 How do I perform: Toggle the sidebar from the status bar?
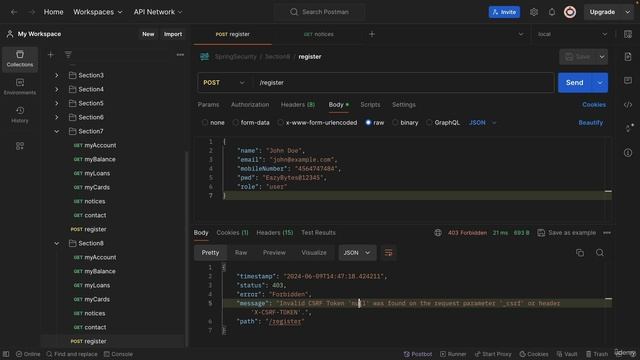[x=6, y=354]
